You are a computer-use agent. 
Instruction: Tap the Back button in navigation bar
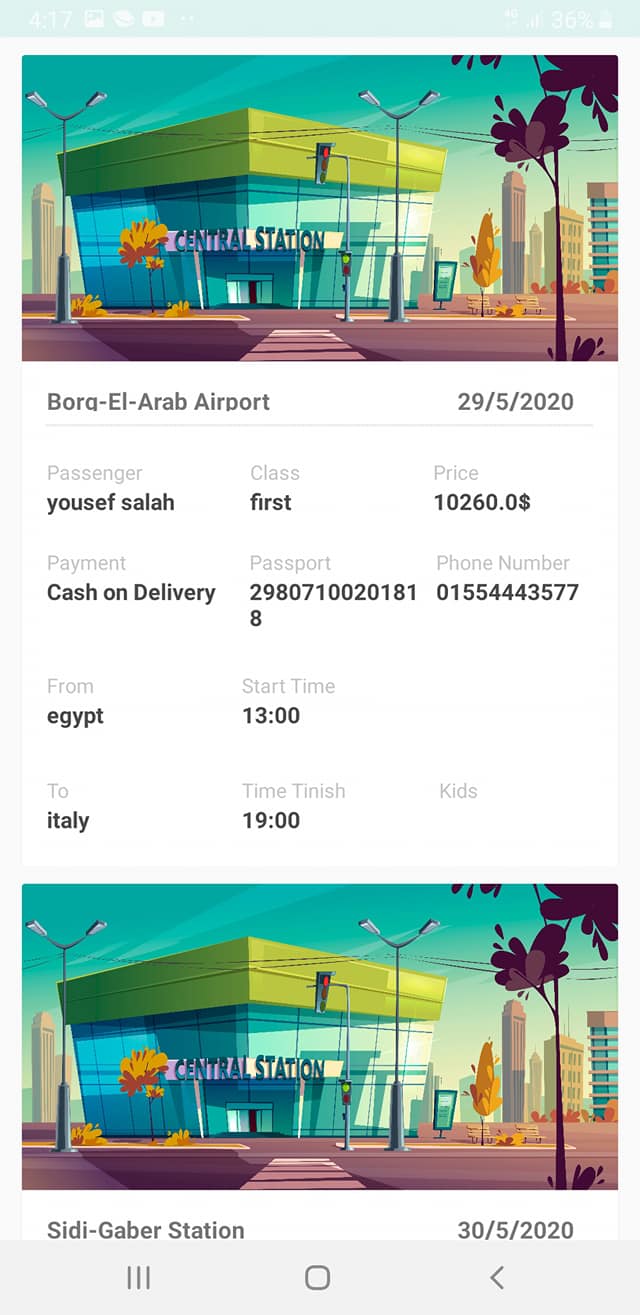(x=498, y=1277)
